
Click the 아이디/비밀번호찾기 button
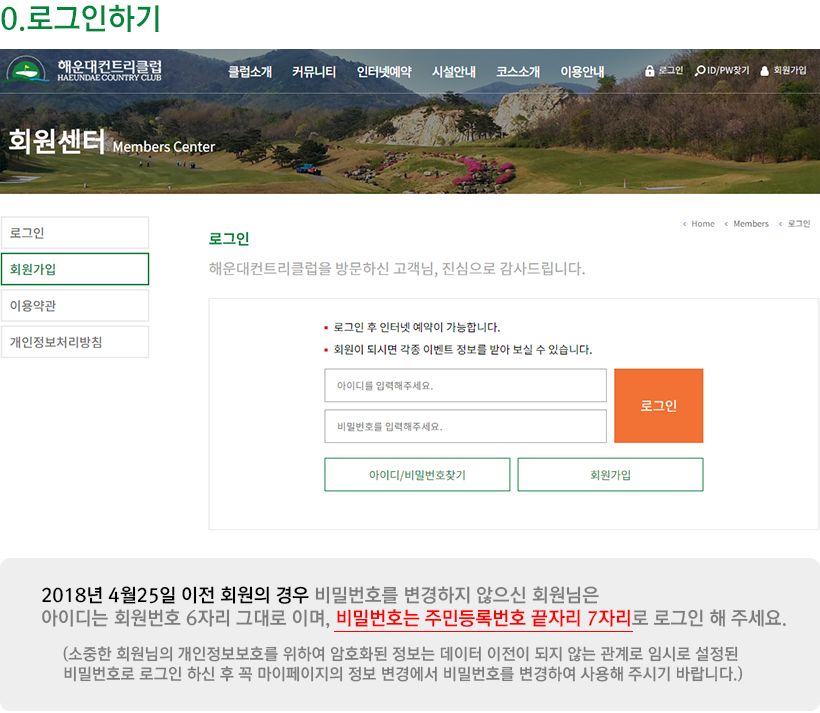(x=417, y=475)
